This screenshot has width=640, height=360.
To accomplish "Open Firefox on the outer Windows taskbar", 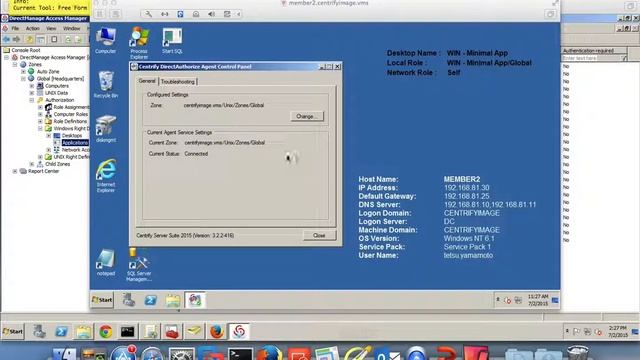I will tap(217, 332).
